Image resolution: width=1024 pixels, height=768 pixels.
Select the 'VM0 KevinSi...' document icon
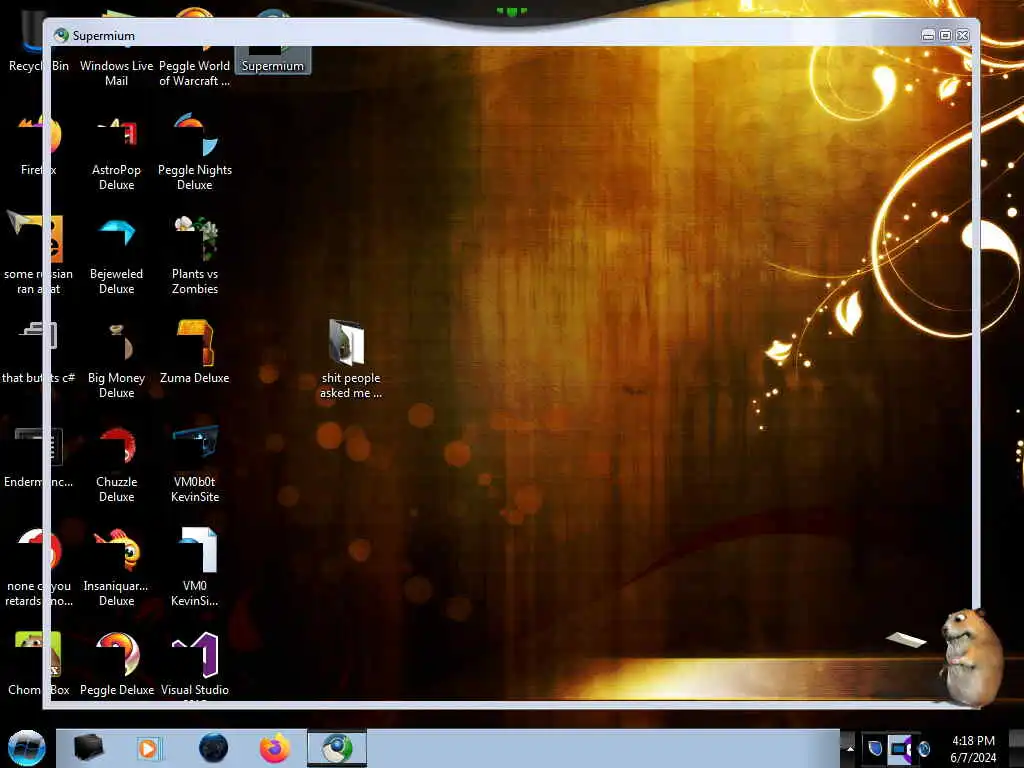[x=195, y=567]
